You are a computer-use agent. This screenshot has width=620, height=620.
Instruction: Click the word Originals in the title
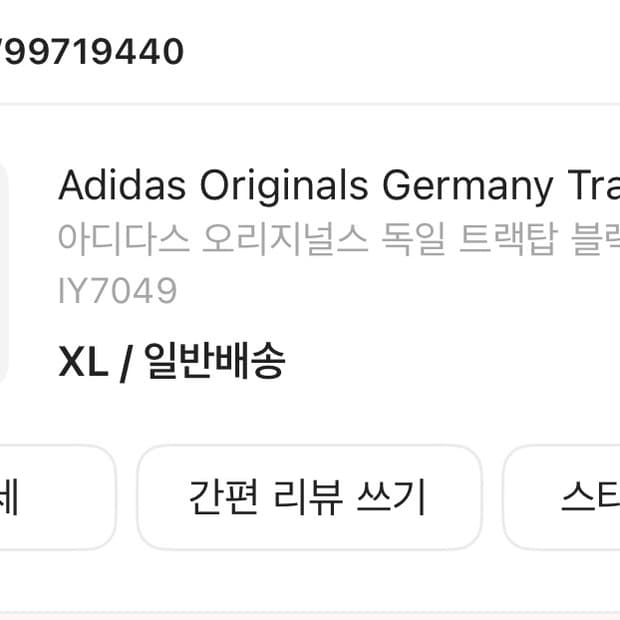pos(284,187)
